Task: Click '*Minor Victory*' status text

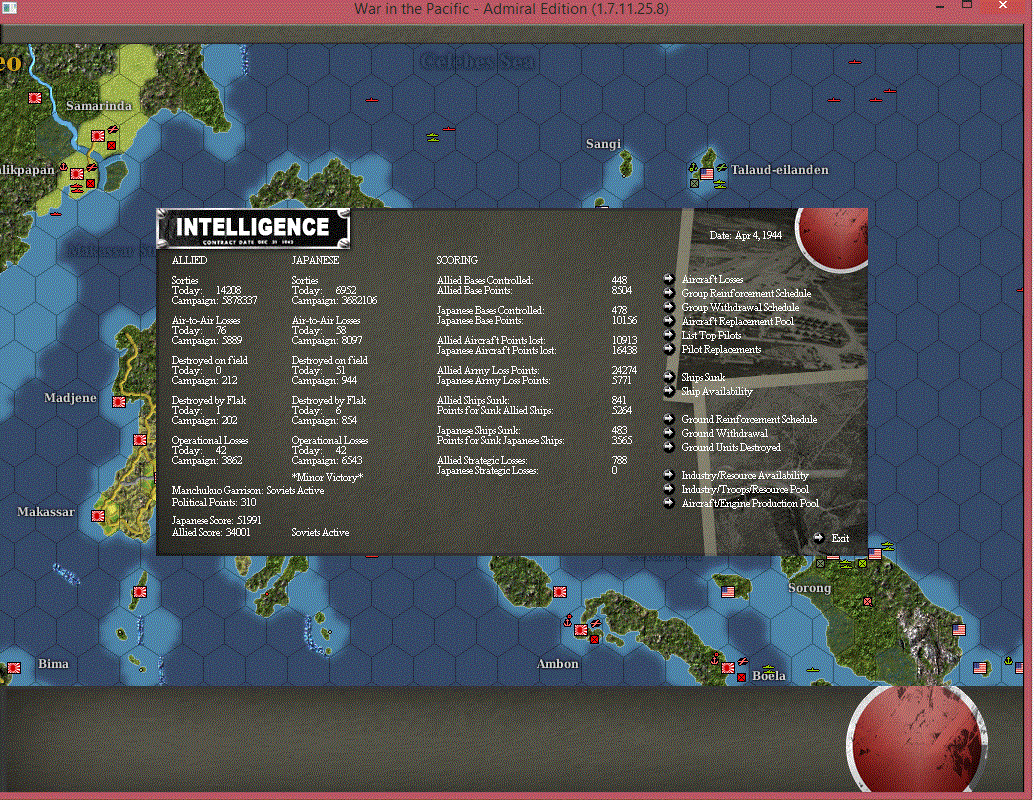Action: (x=327, y=477)
